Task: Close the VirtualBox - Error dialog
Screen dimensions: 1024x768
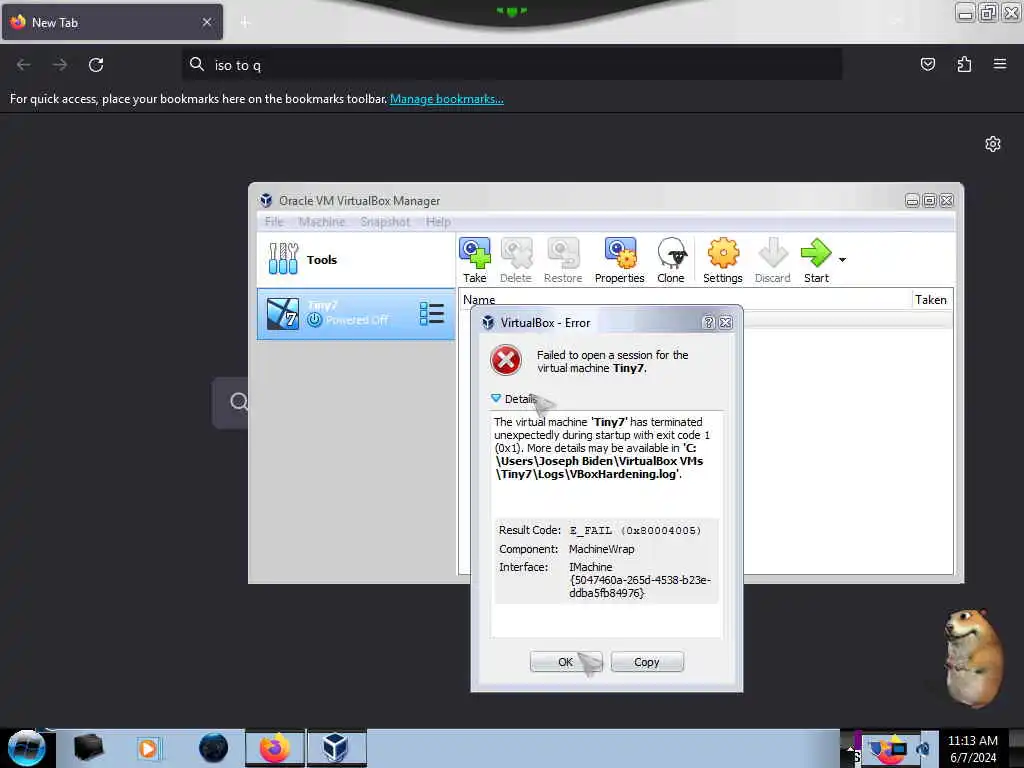Action: click(x=726, y=322)
